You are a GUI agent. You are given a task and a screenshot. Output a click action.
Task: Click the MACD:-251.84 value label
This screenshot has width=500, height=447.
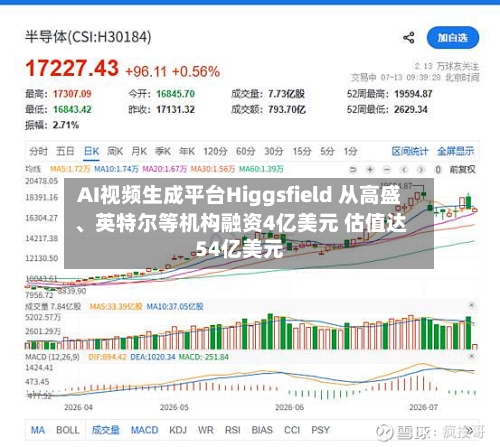204,357
